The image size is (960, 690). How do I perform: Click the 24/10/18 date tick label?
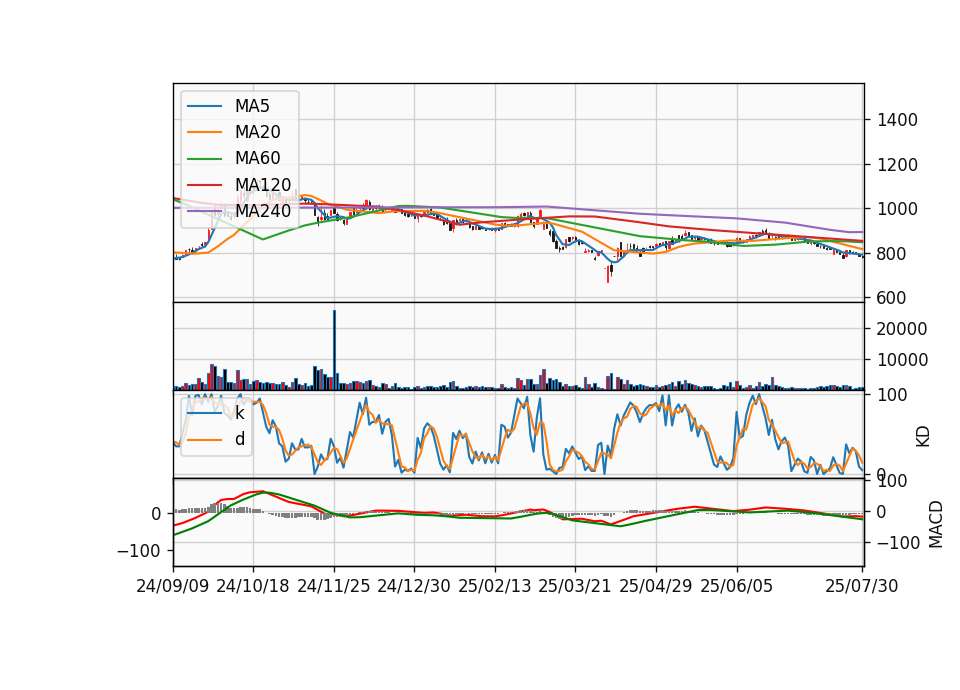[x=253, y=586]
